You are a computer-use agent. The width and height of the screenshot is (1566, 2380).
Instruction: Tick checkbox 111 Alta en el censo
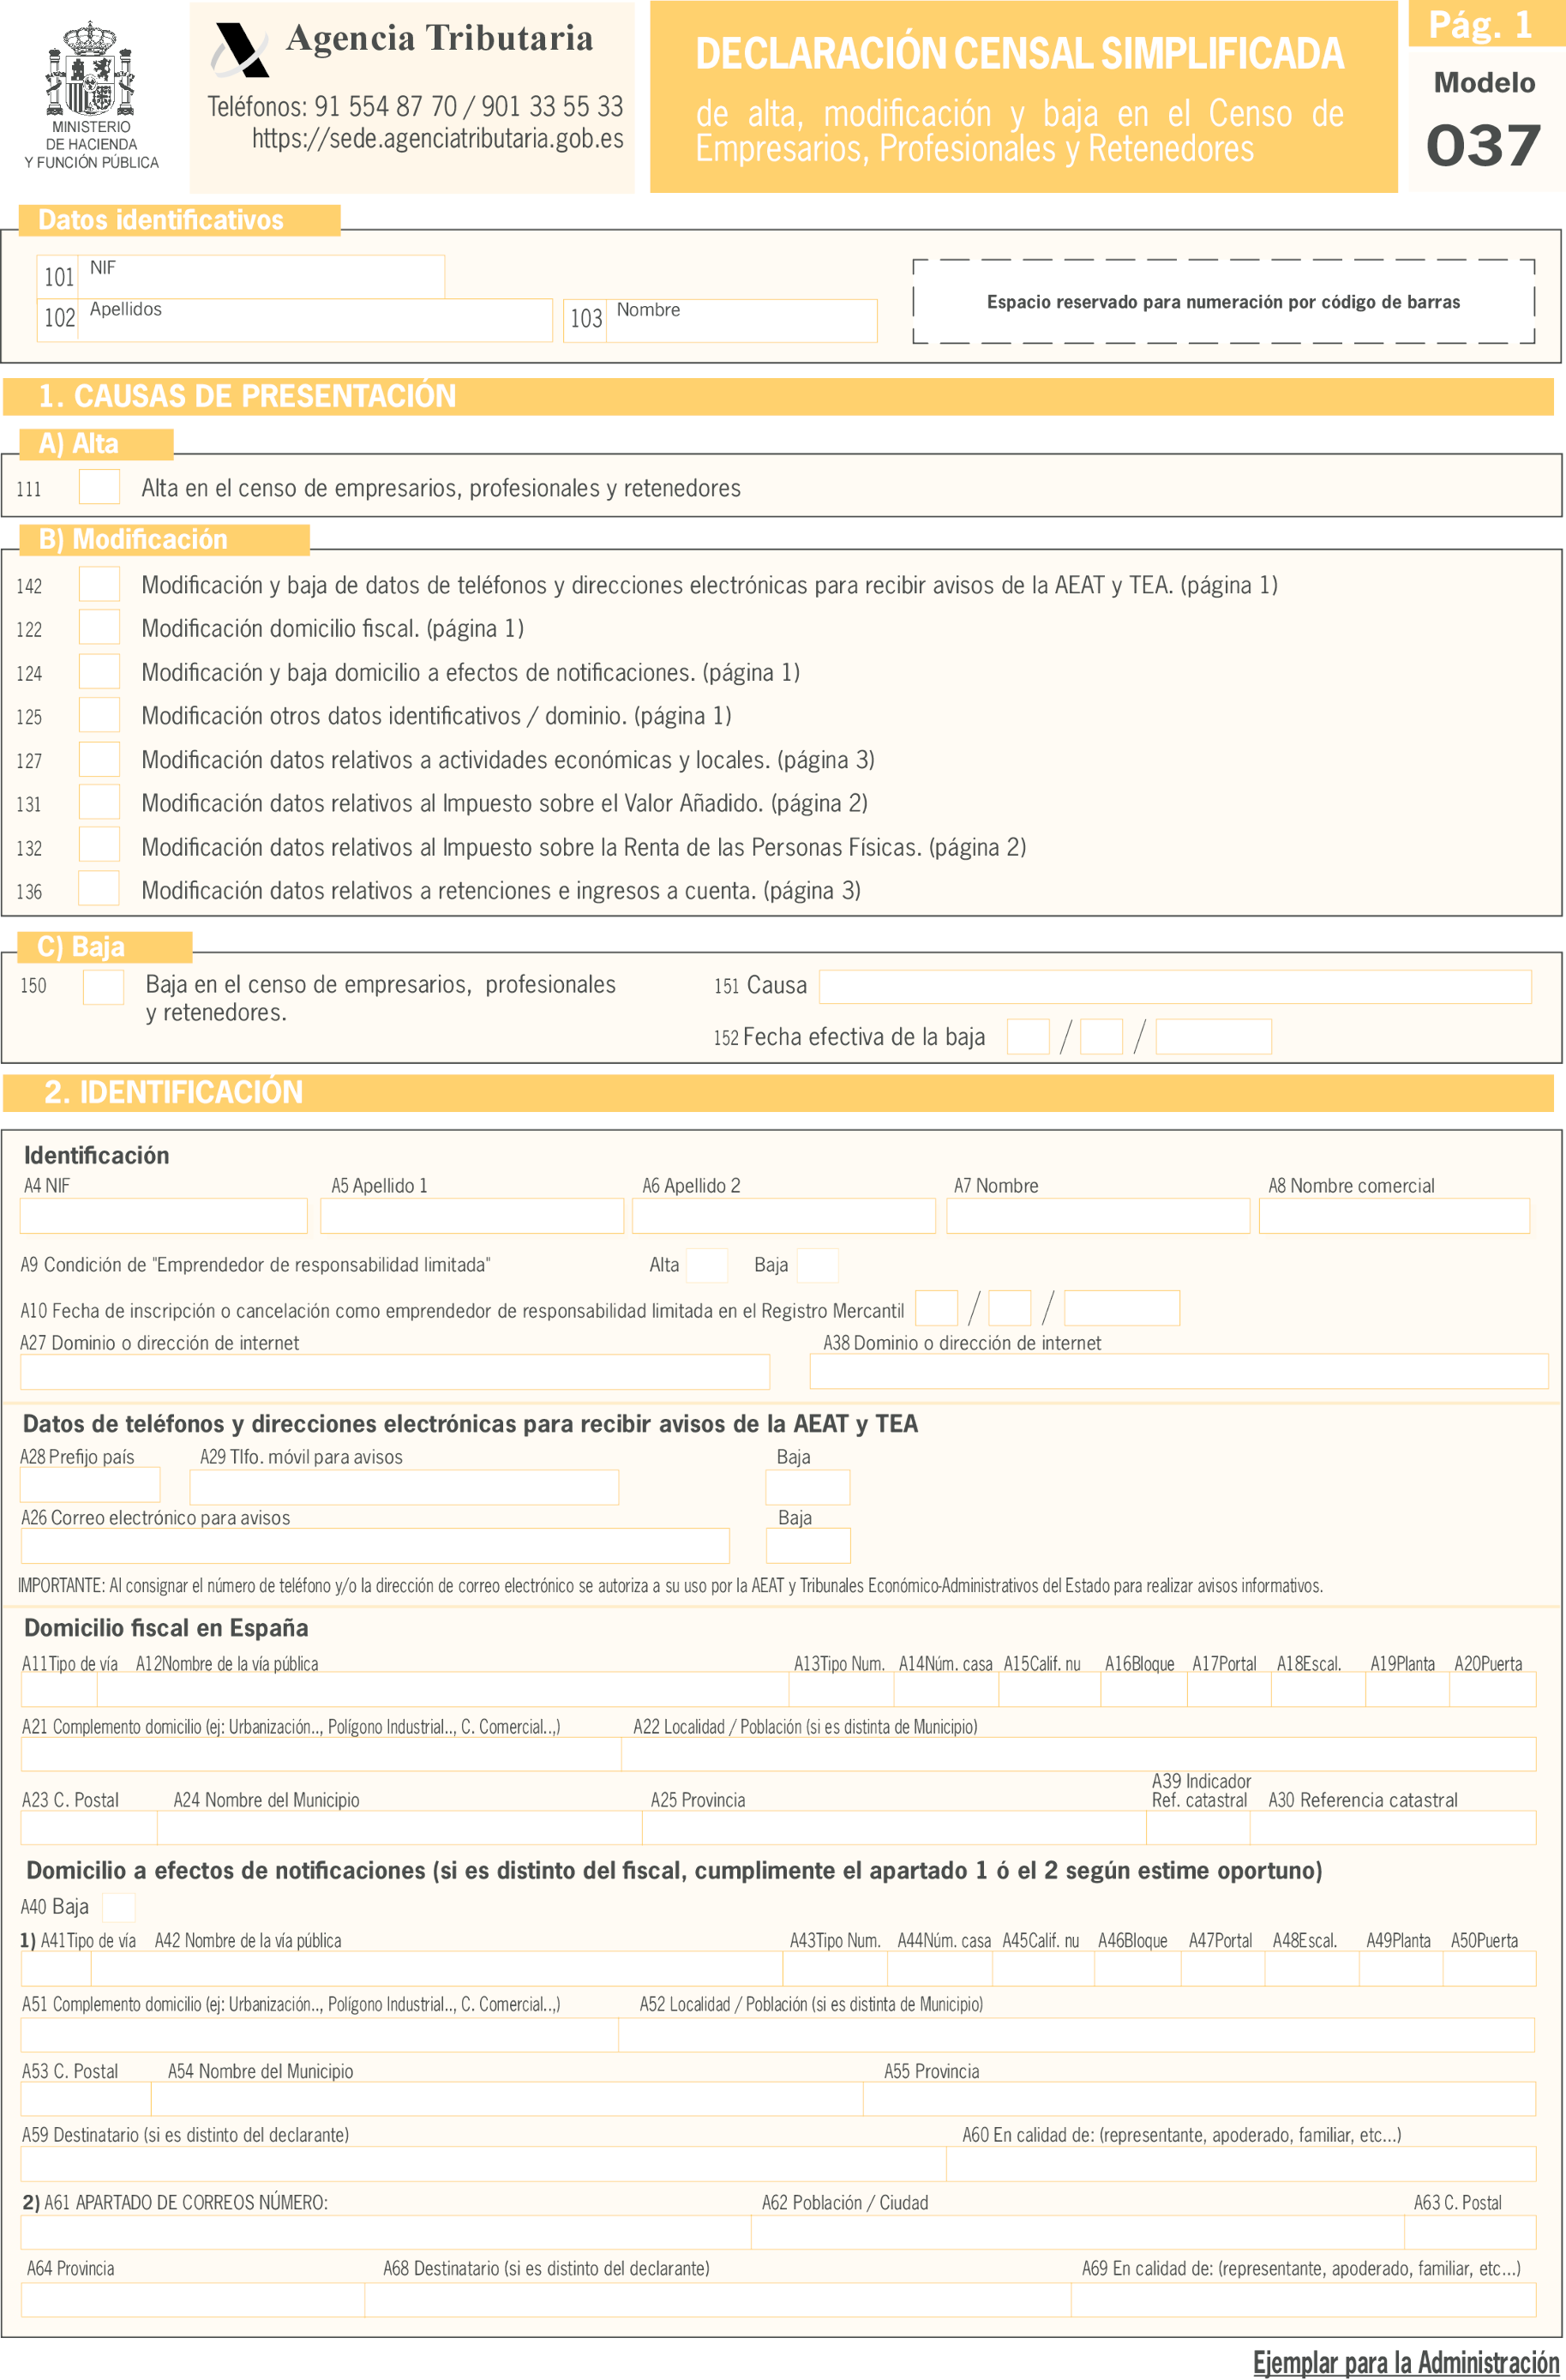pyautogui.click(x=99, y=487)
